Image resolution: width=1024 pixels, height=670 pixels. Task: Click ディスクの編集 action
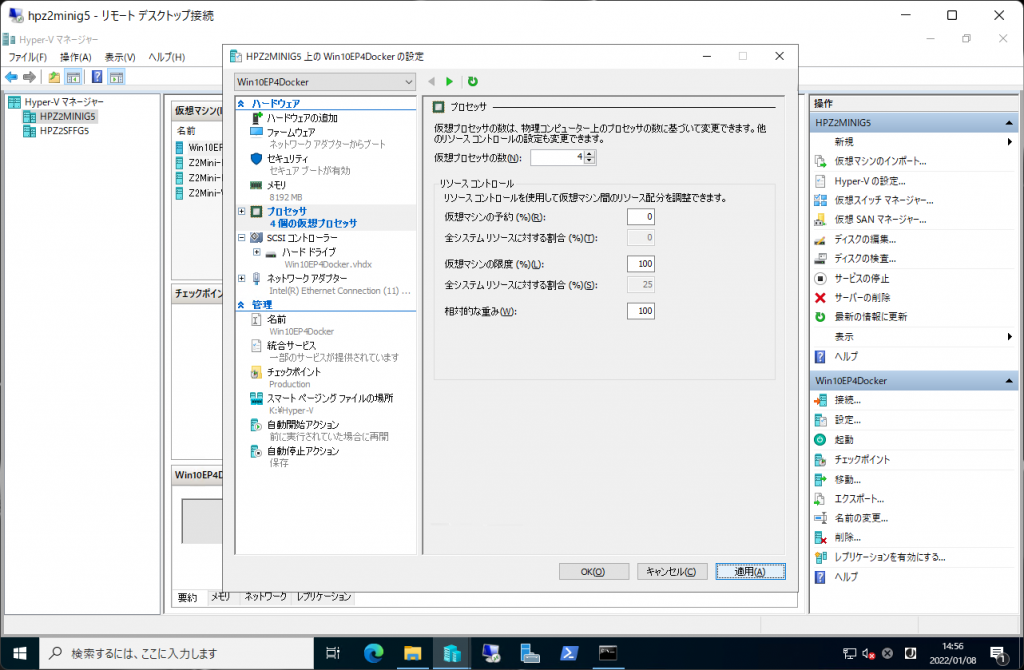[865, 240]
